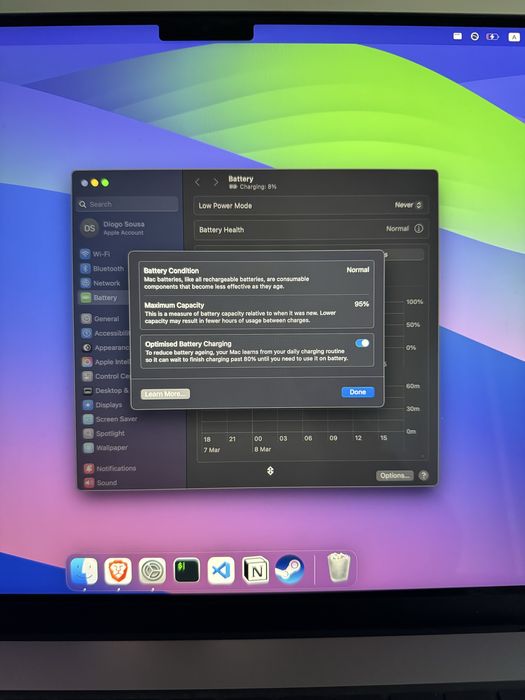Select Battery in the sidebar
This screenshot has width=525, height=700.
(105, 298)
